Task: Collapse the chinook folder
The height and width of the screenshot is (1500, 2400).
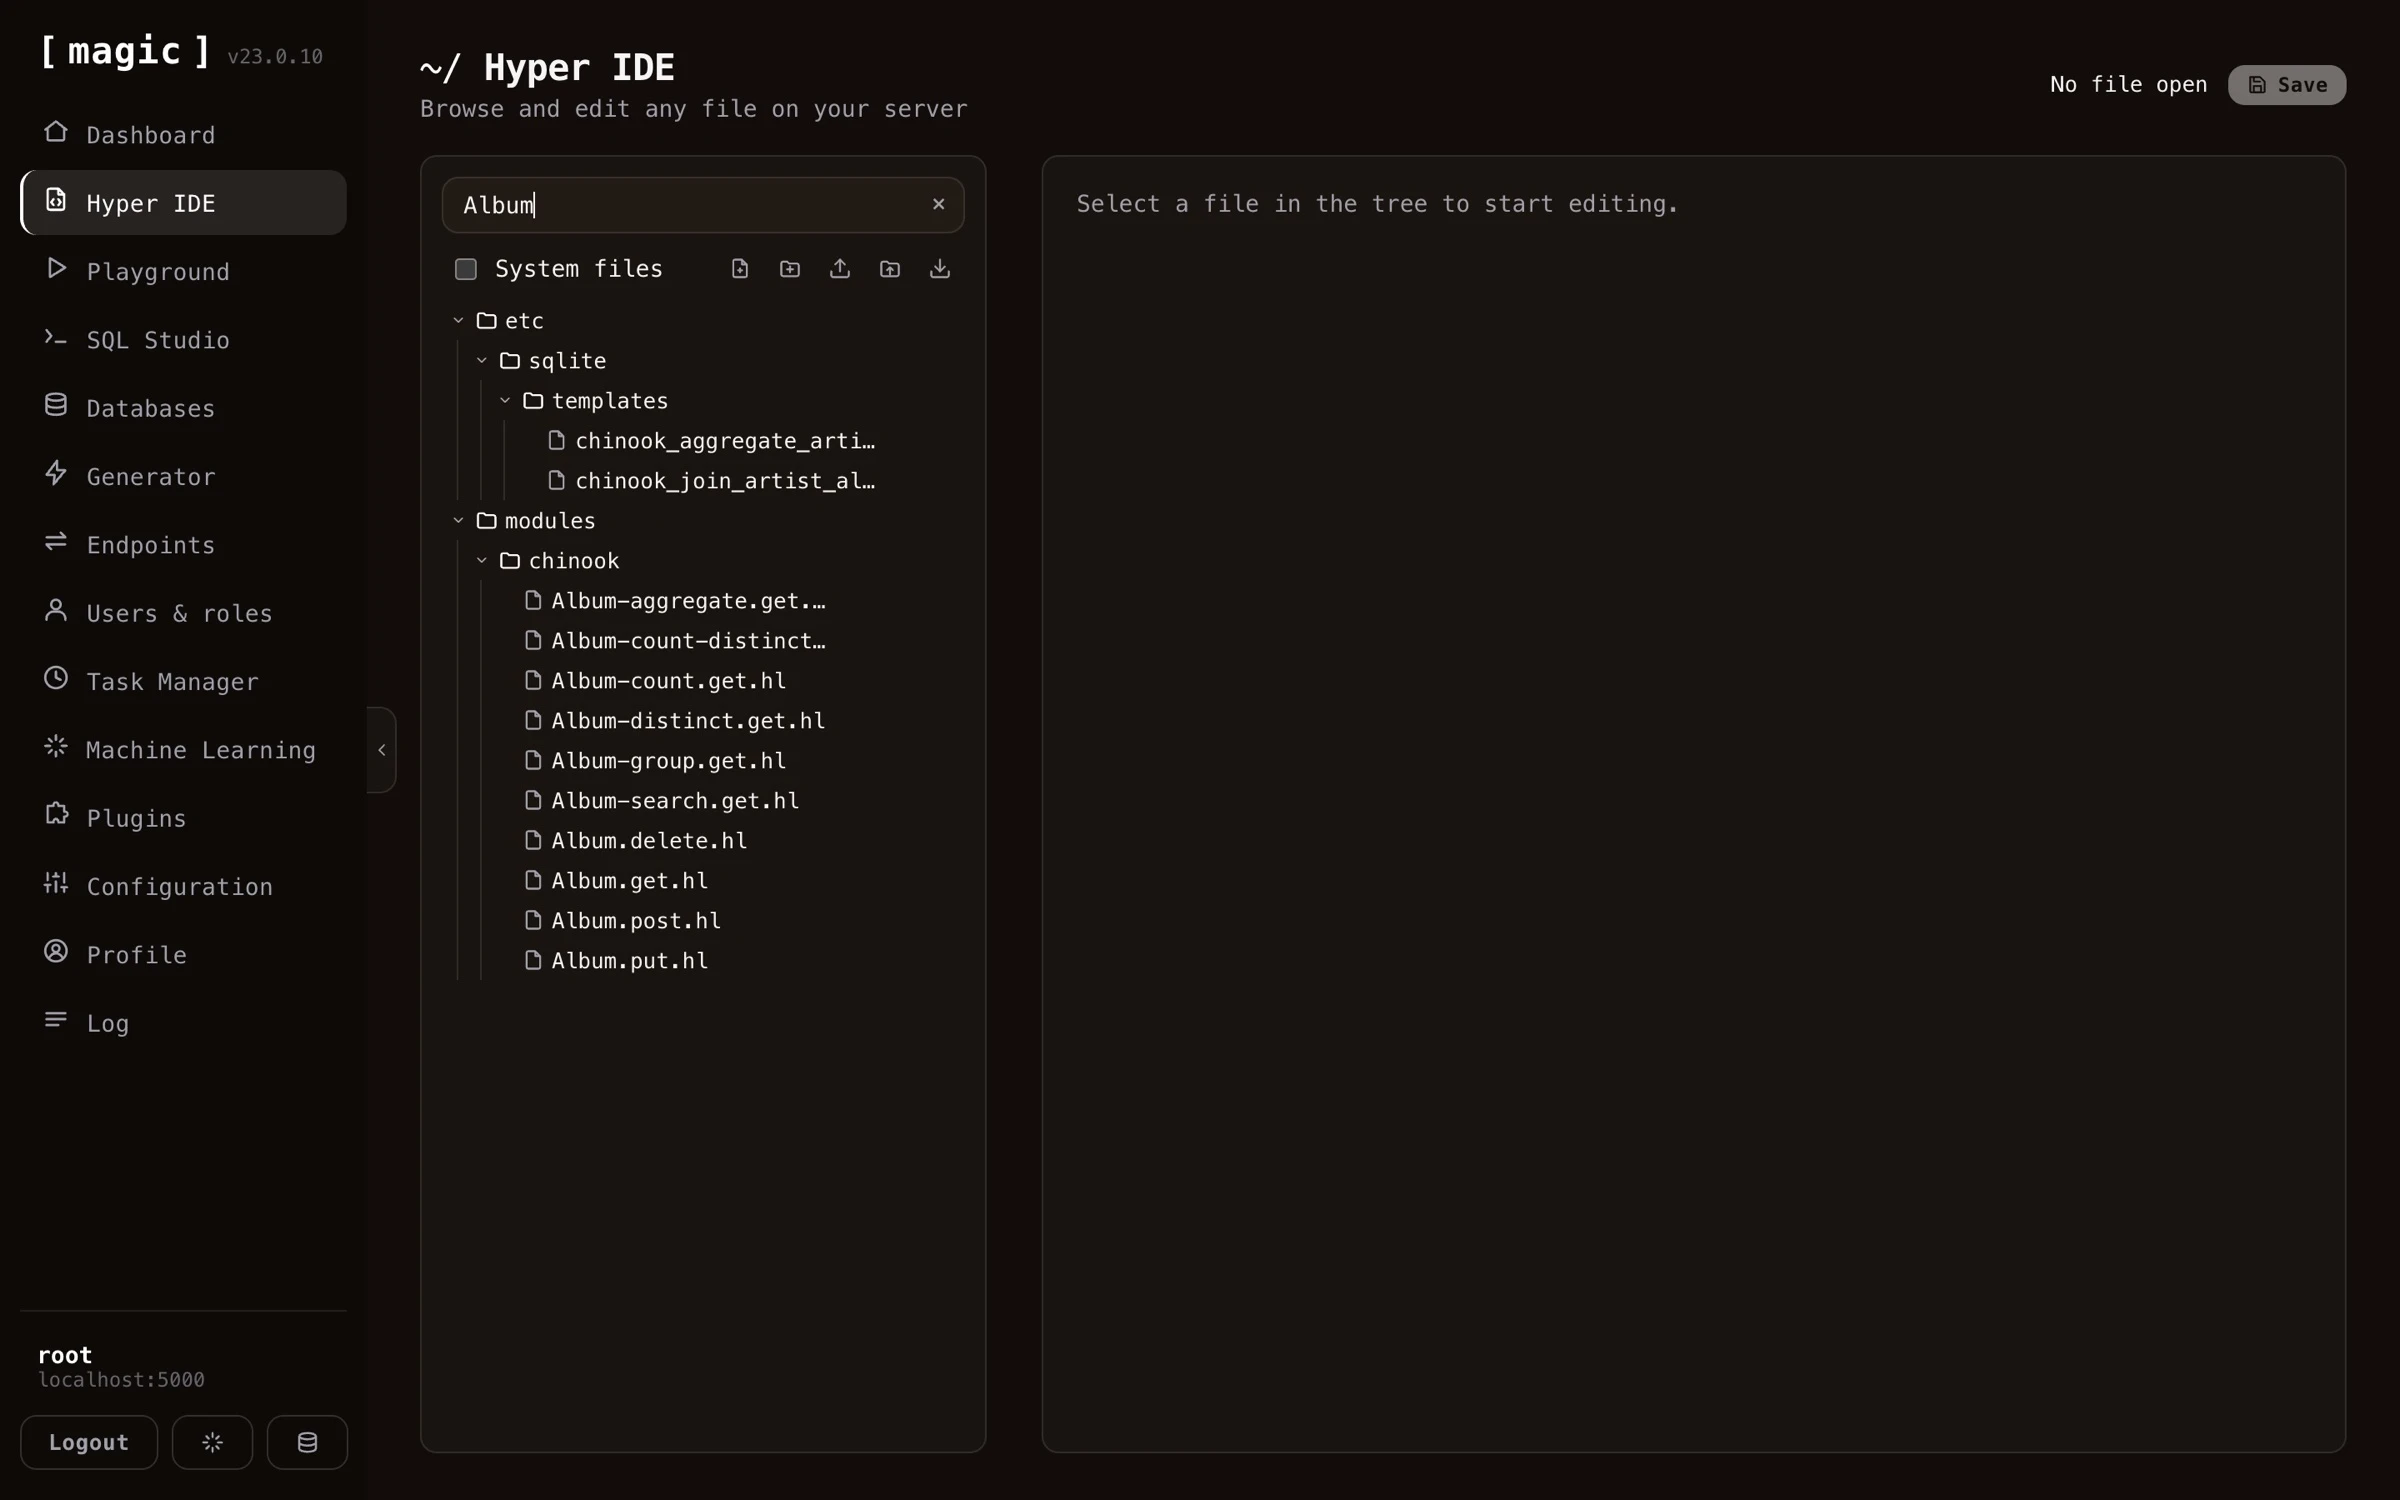Action: 482,561
